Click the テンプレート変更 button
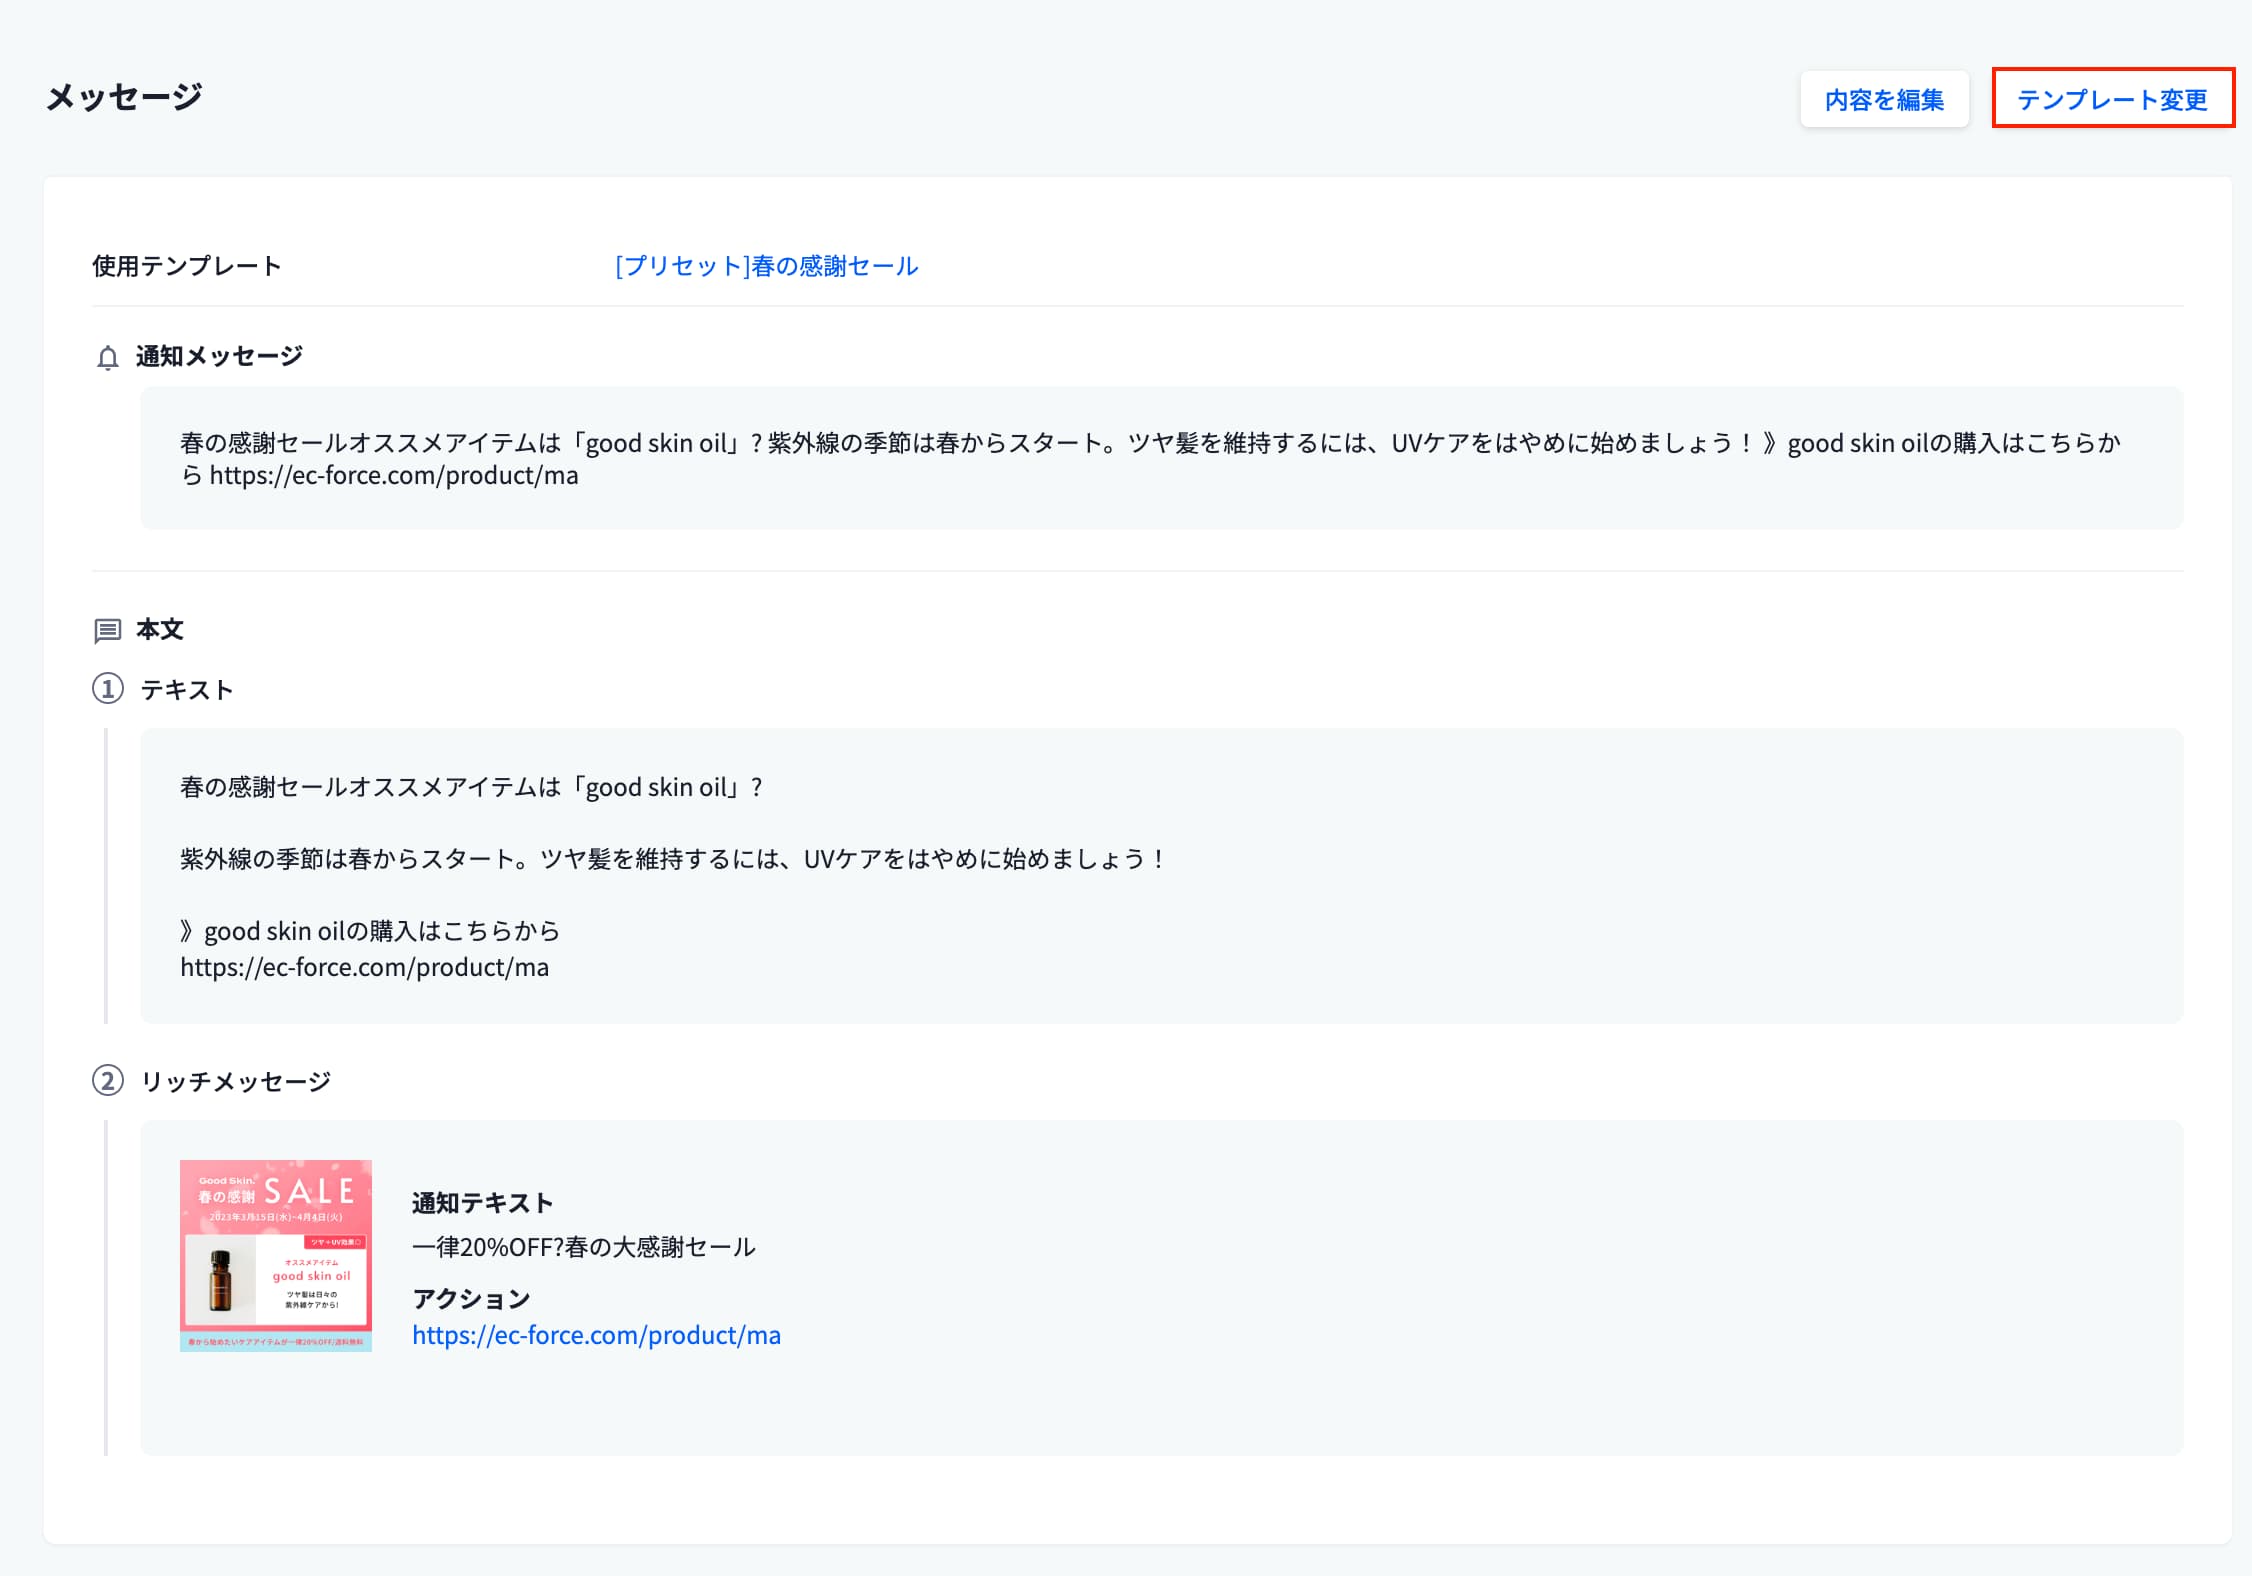Viewport: 2252px width, 1576px height. [2112, 99]
